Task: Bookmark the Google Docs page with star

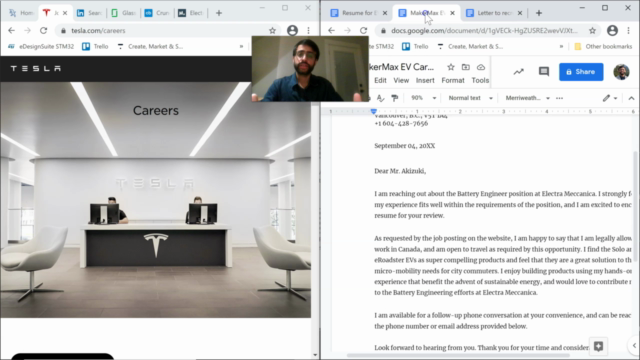Action: point(592,31)
